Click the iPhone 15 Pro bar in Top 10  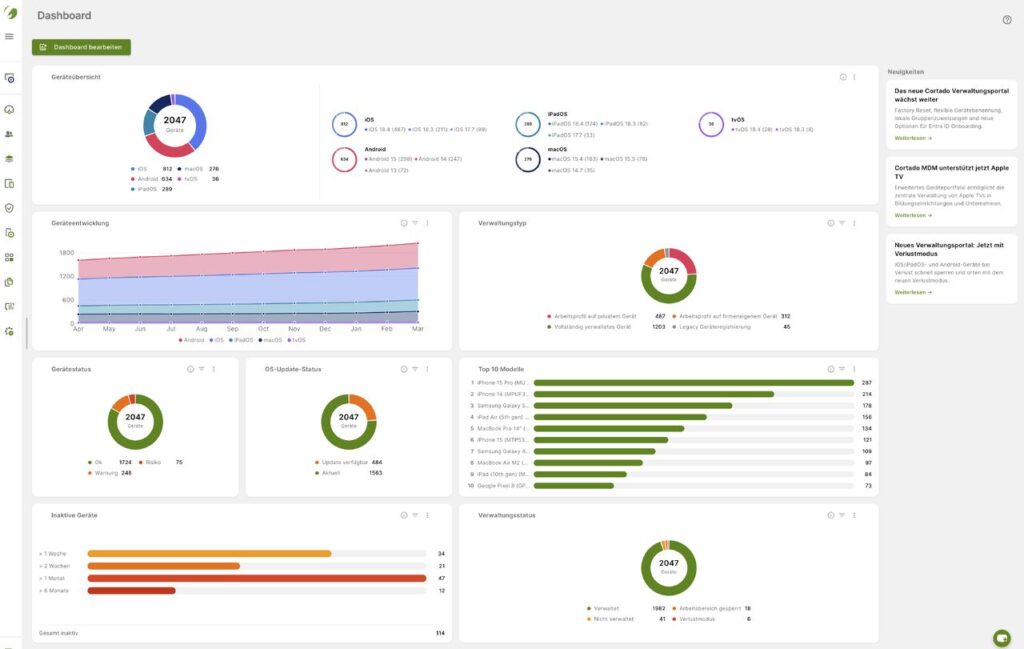692,382
